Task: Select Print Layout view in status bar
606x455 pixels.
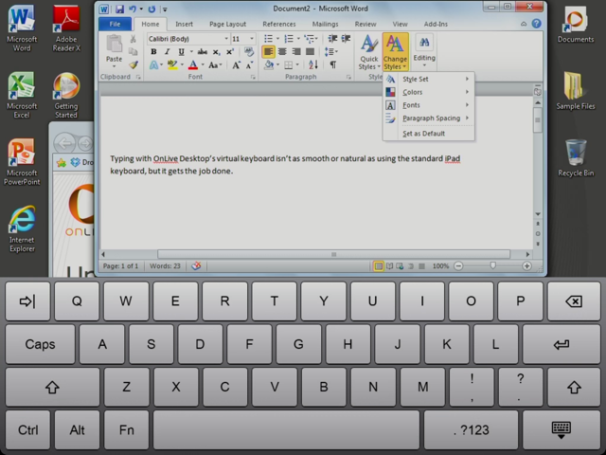Action: 378,266
